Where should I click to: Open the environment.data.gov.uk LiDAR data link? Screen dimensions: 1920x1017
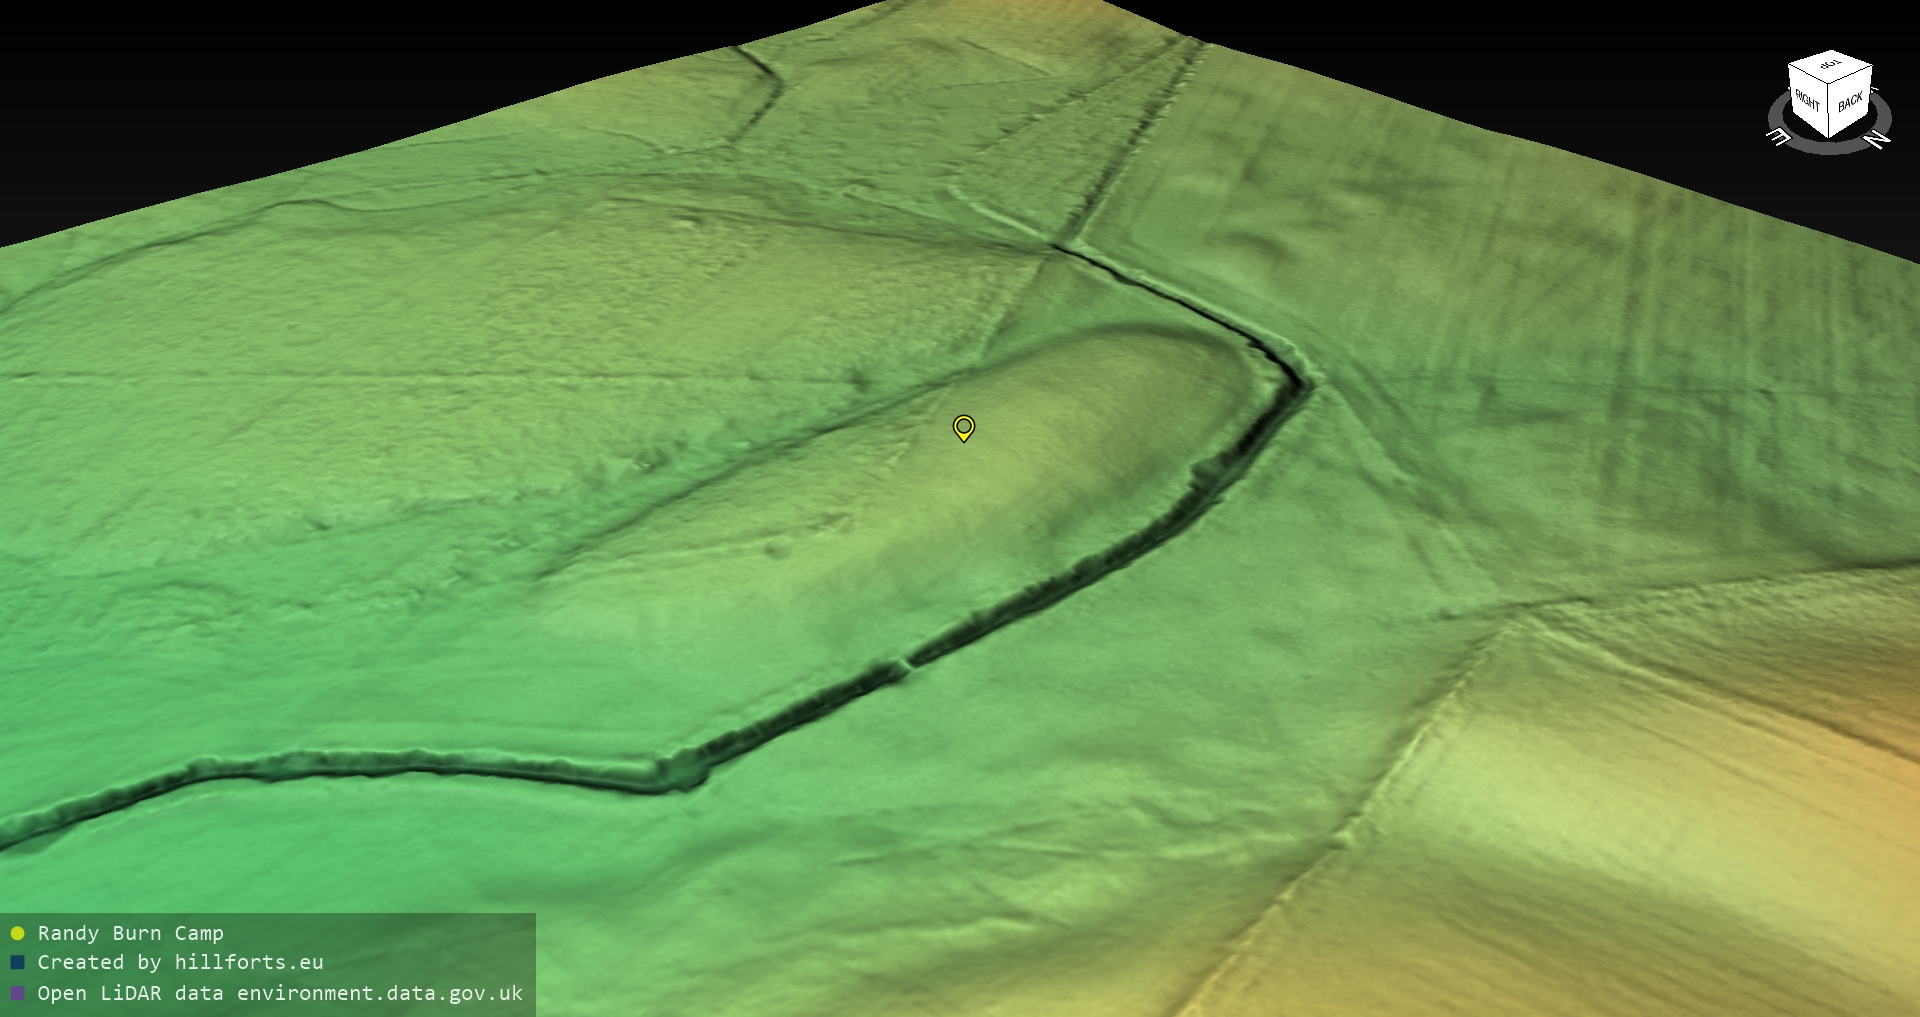tap(280, 993)
